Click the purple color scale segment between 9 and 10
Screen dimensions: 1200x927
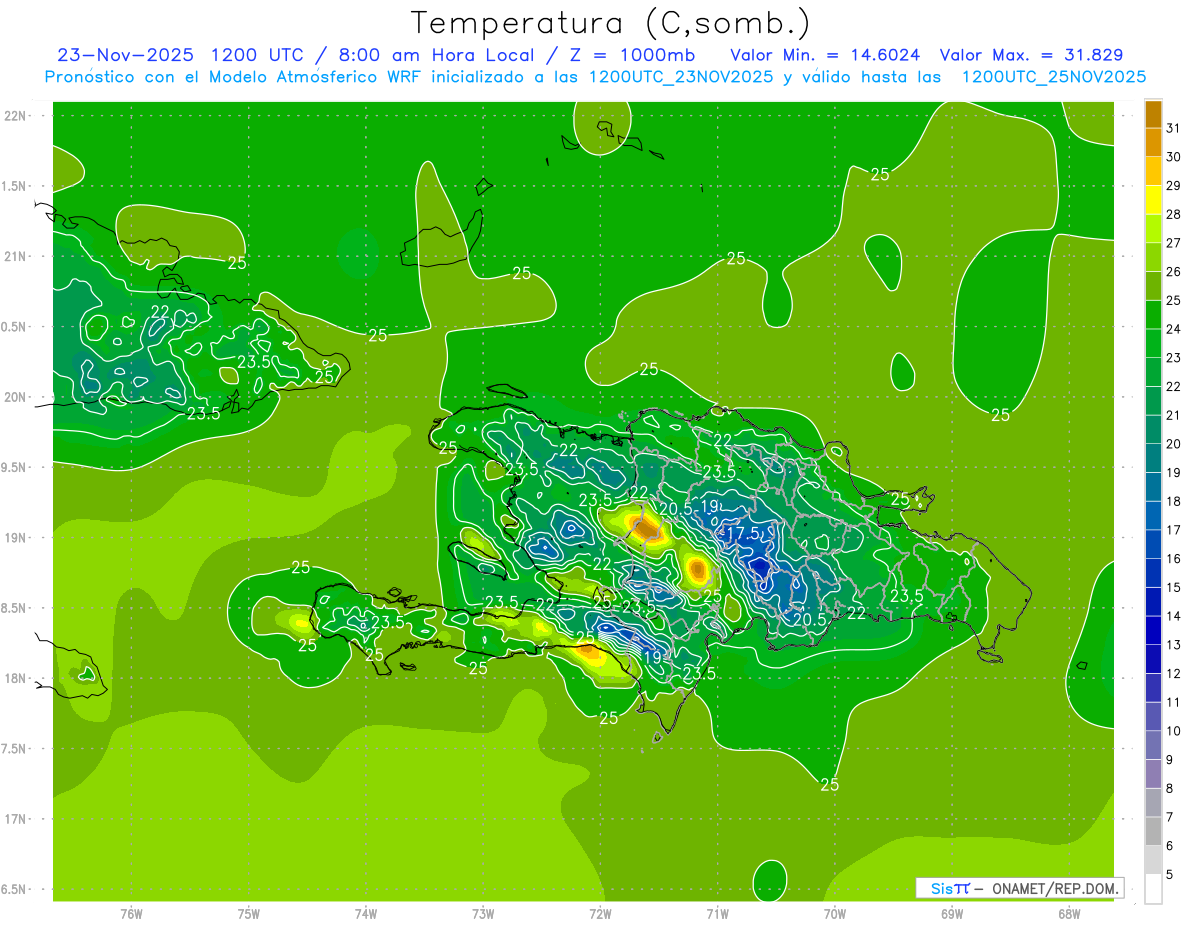(x=1153, y=746)
